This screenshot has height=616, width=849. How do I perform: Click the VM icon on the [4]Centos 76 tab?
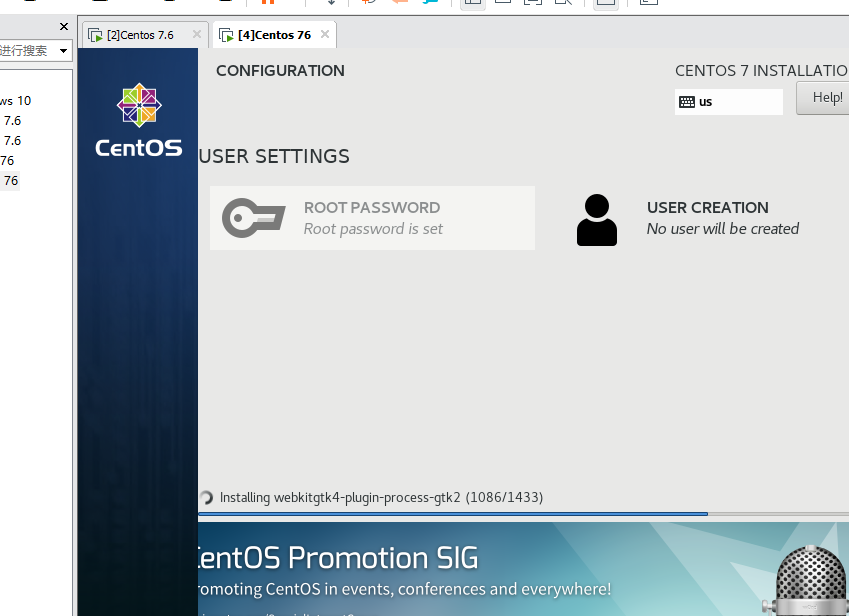226,35
